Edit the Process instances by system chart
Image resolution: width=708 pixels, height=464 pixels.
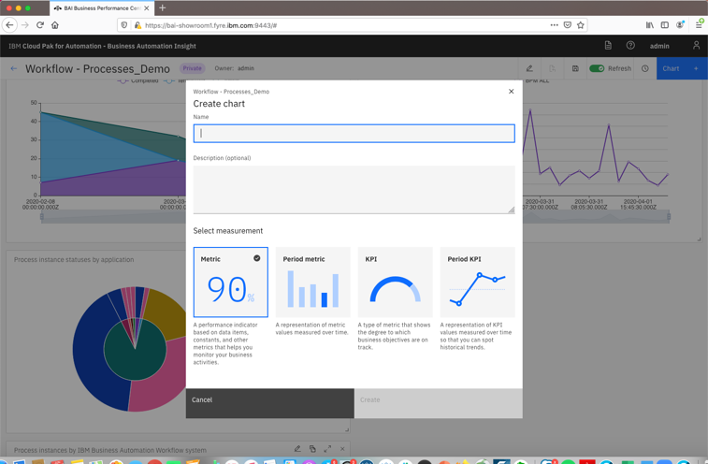click(x=297, y=449)
